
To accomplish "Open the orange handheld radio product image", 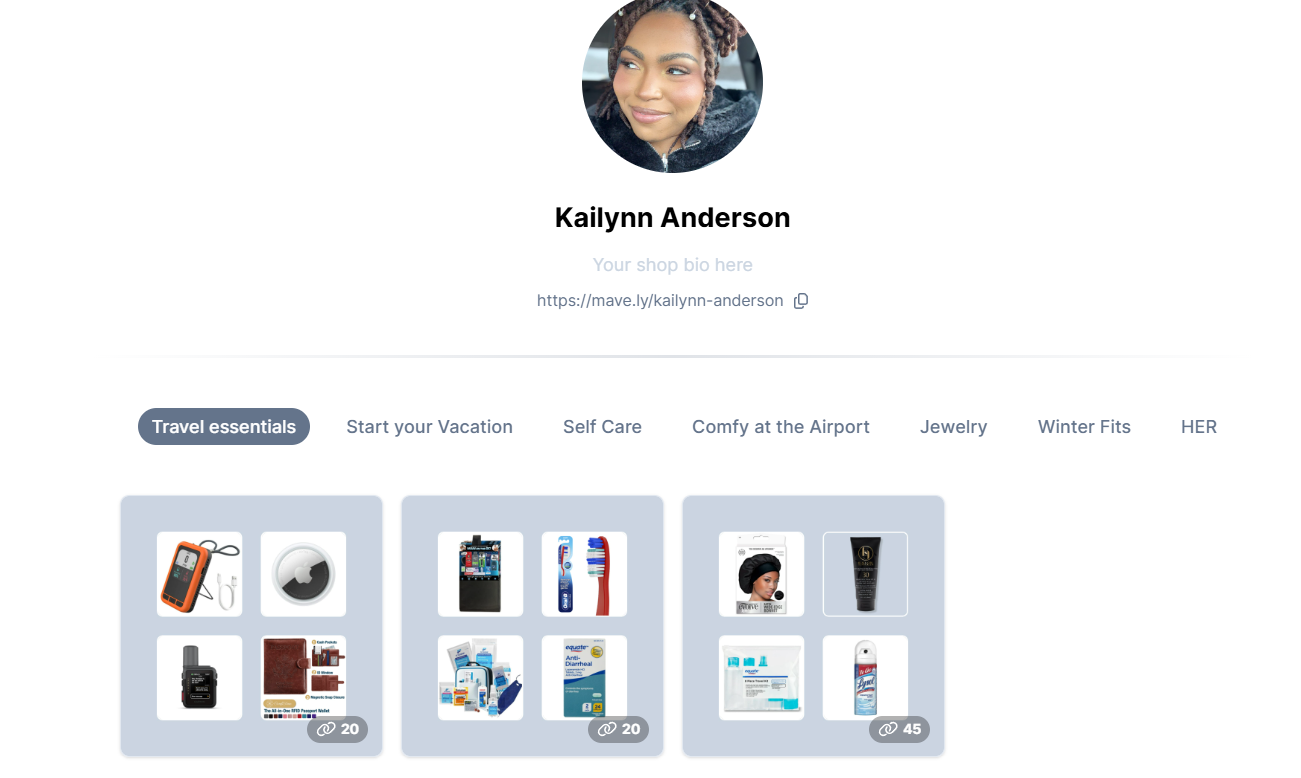I will tap(199, 574).
